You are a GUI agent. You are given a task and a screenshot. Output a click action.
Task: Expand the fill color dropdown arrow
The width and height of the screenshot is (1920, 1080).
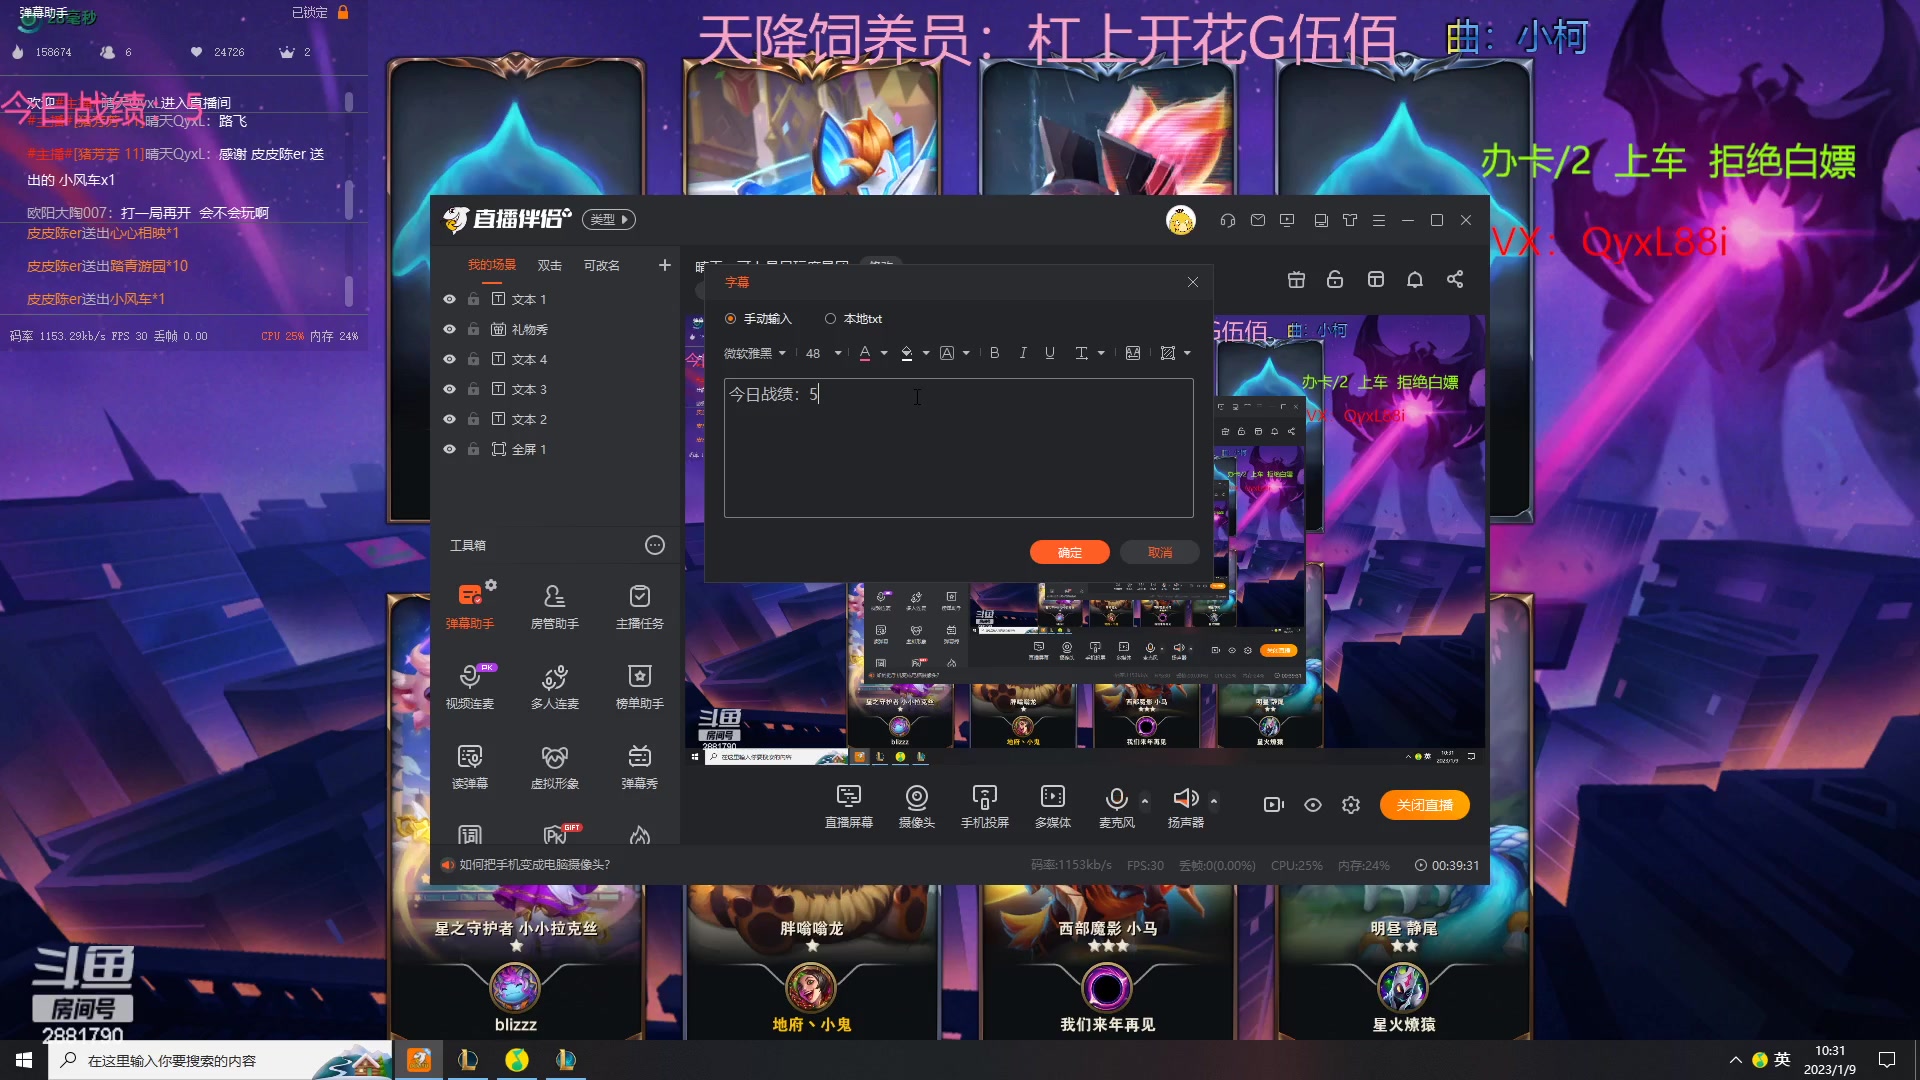click(926, 353)
